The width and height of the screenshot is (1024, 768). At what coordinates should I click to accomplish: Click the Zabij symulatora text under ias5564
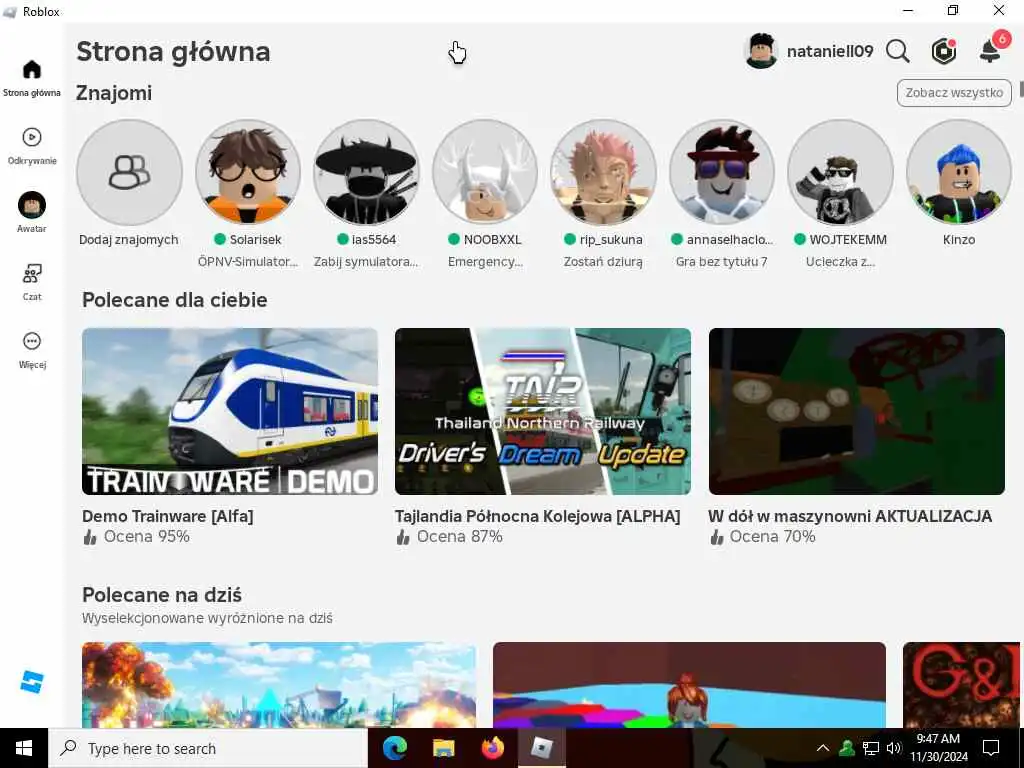coord(366,262)
